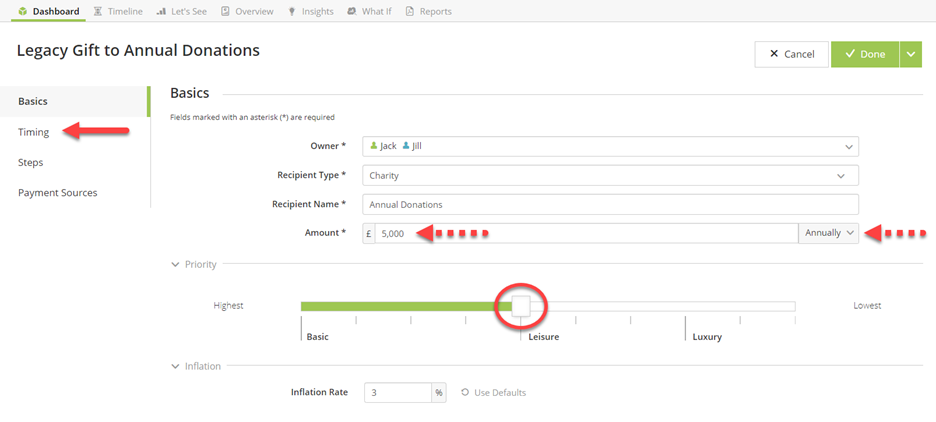Screen dimensions: 936x422
Task: Click the Jack owner tag
Action: coord(383,146)
